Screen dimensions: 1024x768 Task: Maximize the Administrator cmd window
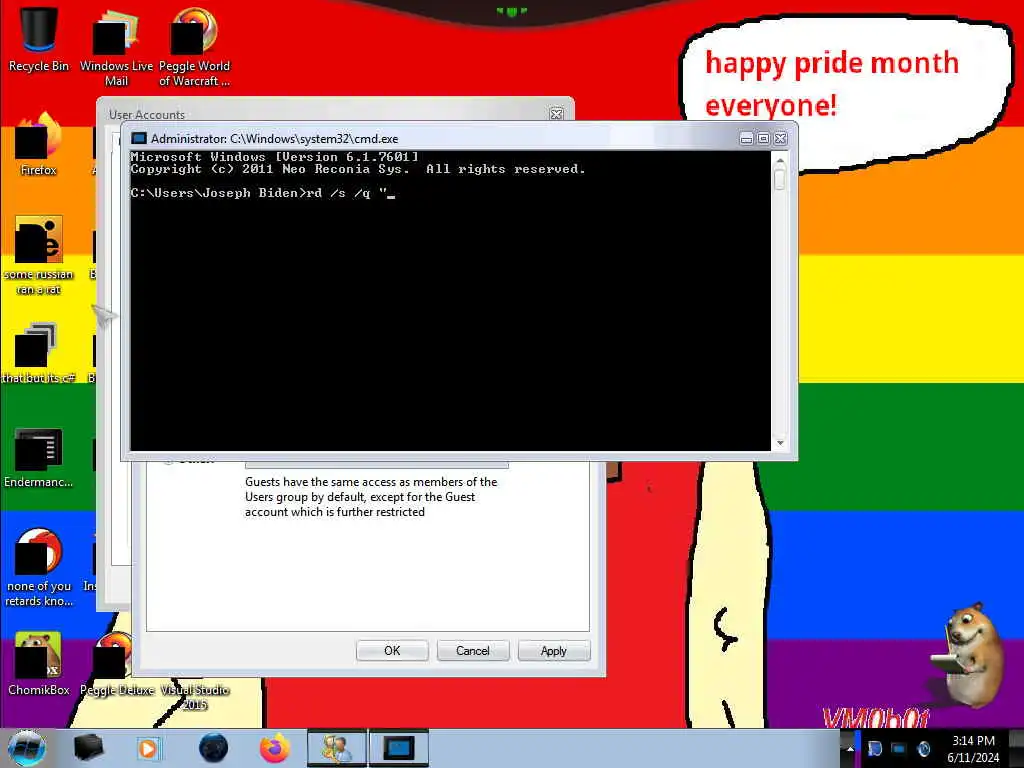pyautogui.click(x=763, y=138)
